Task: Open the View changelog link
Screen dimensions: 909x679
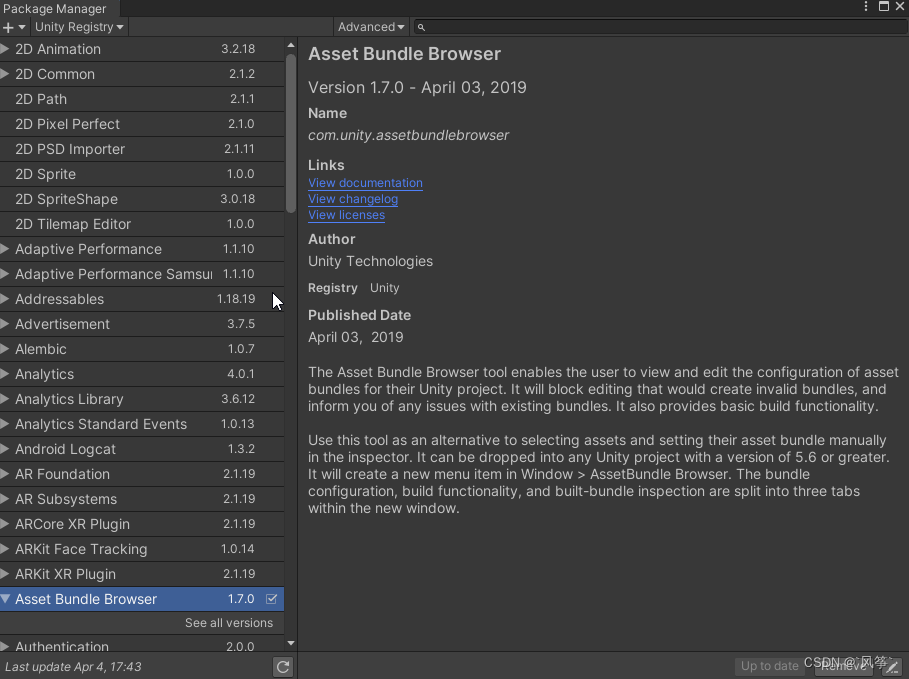Action: click(352, 199)
